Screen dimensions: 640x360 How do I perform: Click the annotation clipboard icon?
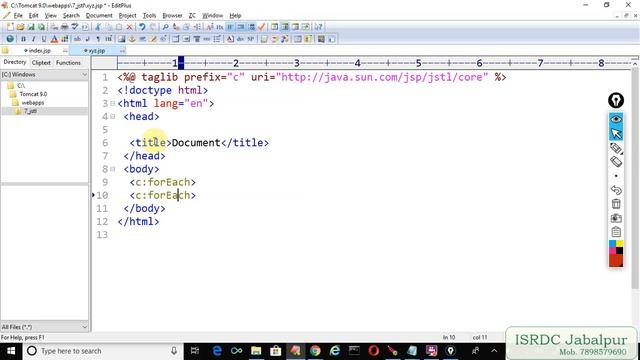click(x=616, y=232)
